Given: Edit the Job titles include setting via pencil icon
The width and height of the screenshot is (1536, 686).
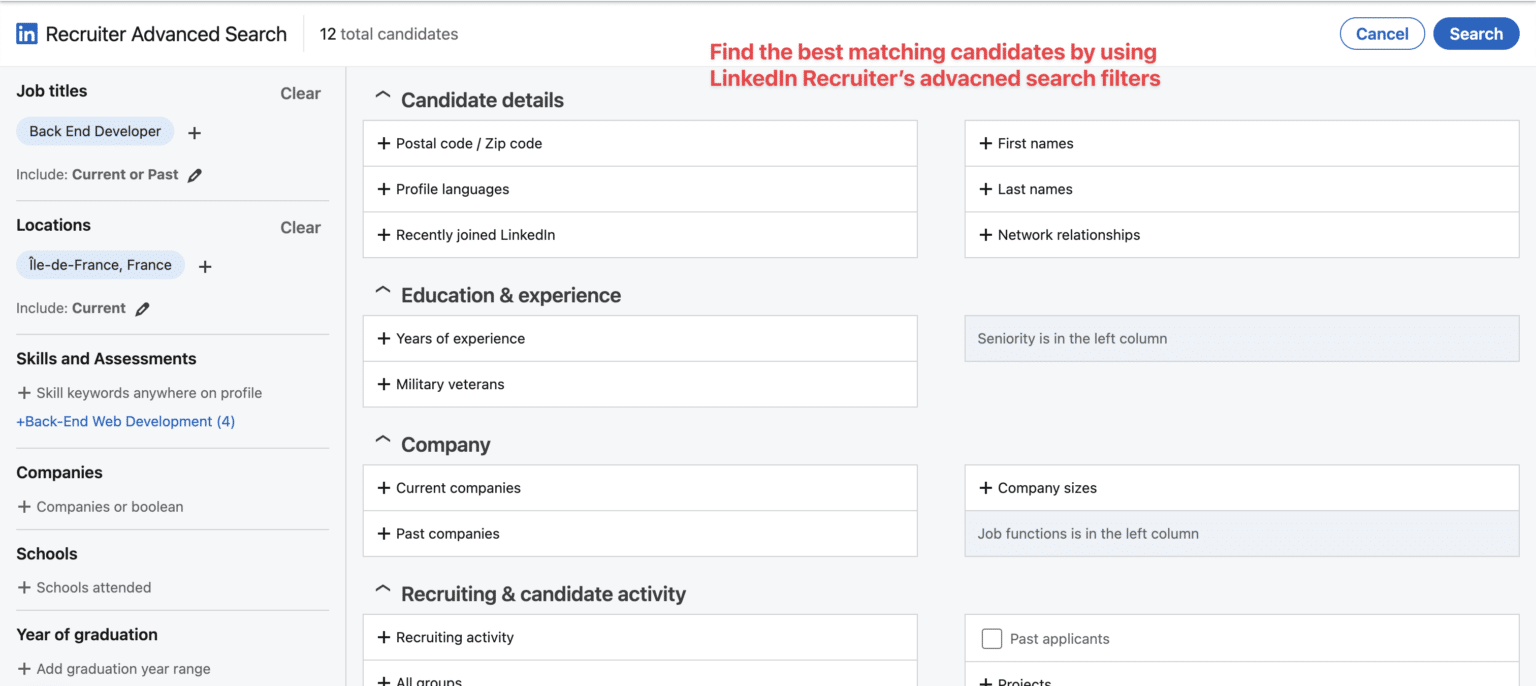Looking at the screenshot, I should 195,174.
